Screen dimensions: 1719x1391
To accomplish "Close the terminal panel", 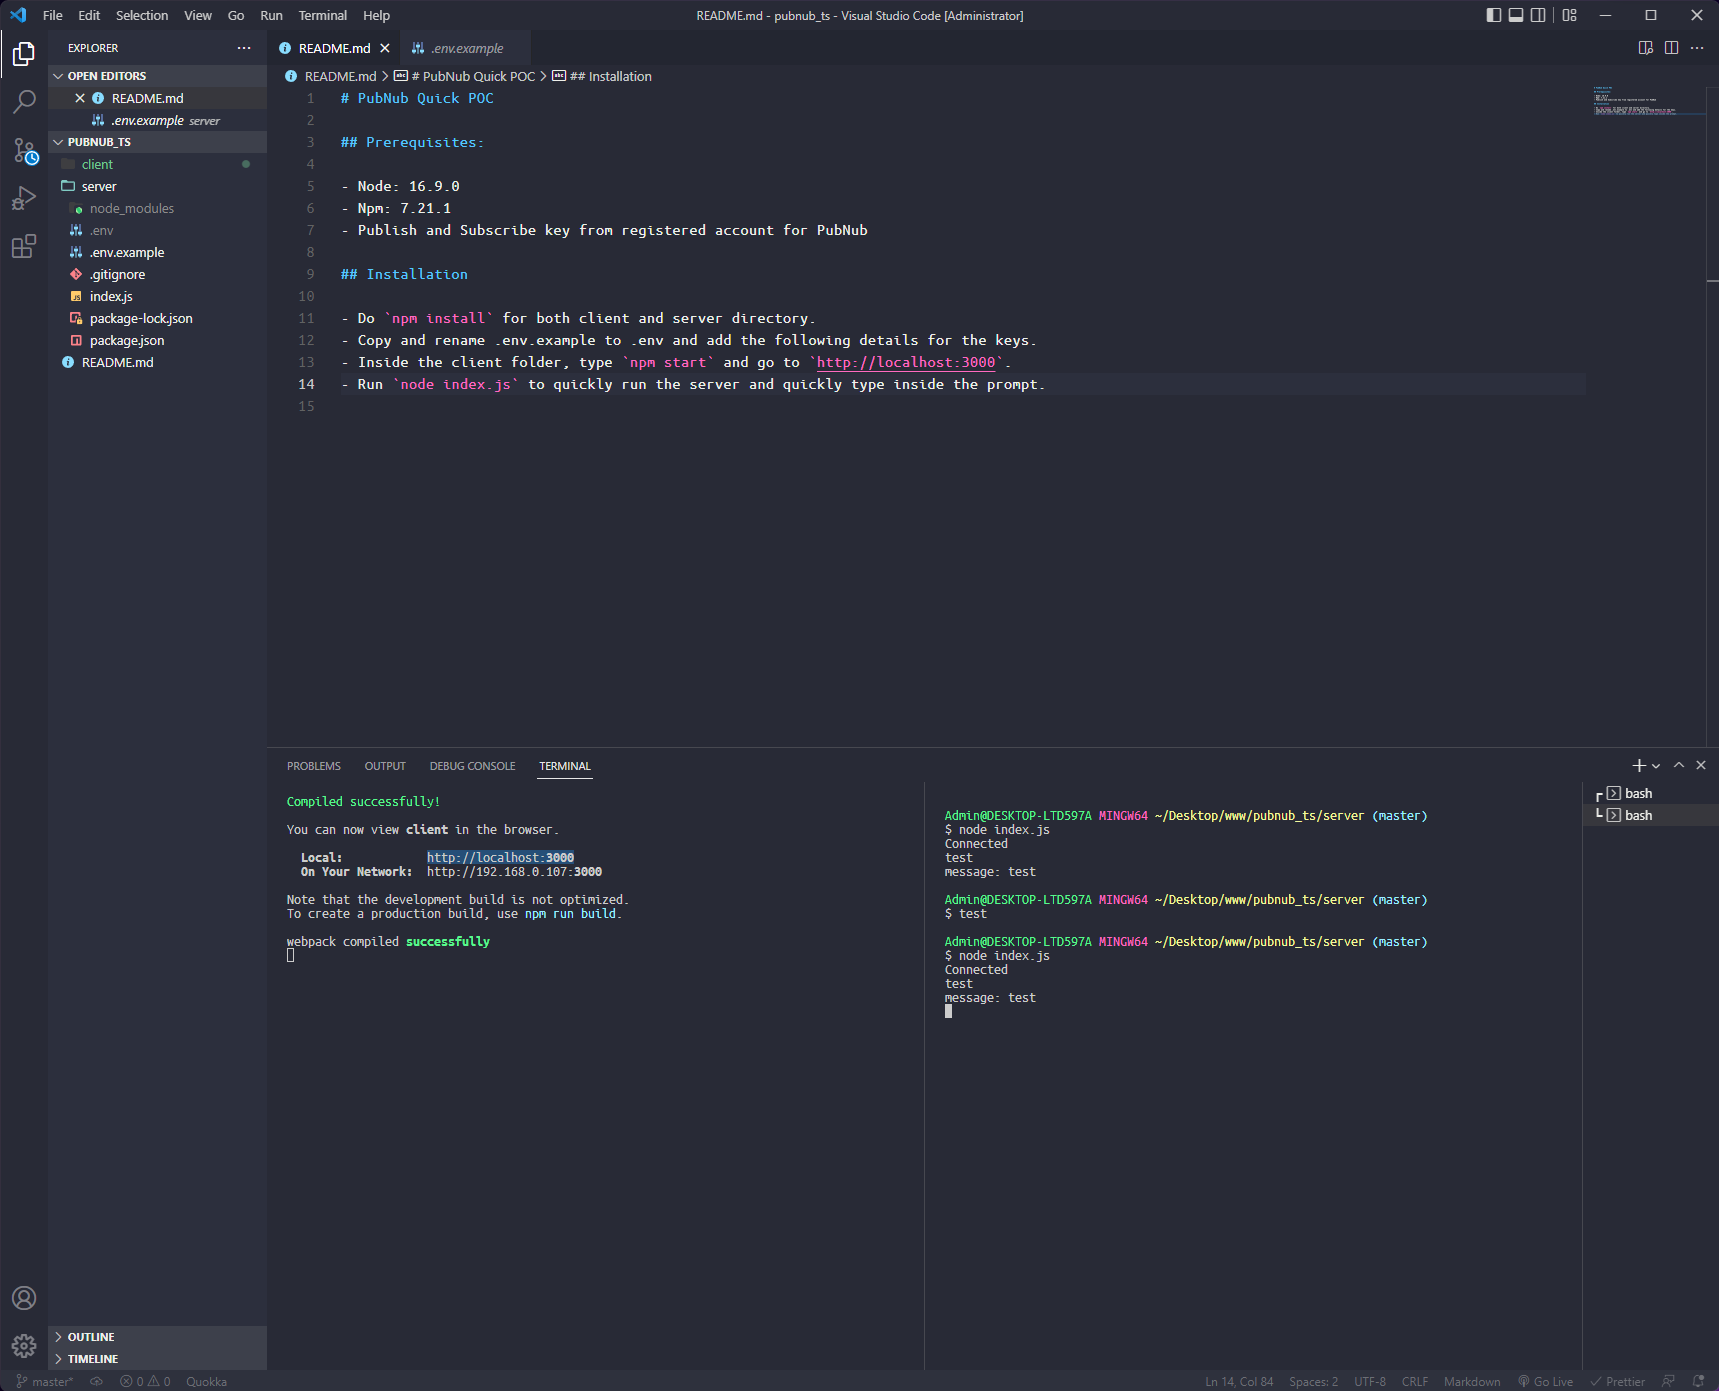I will coord(1701,765).
